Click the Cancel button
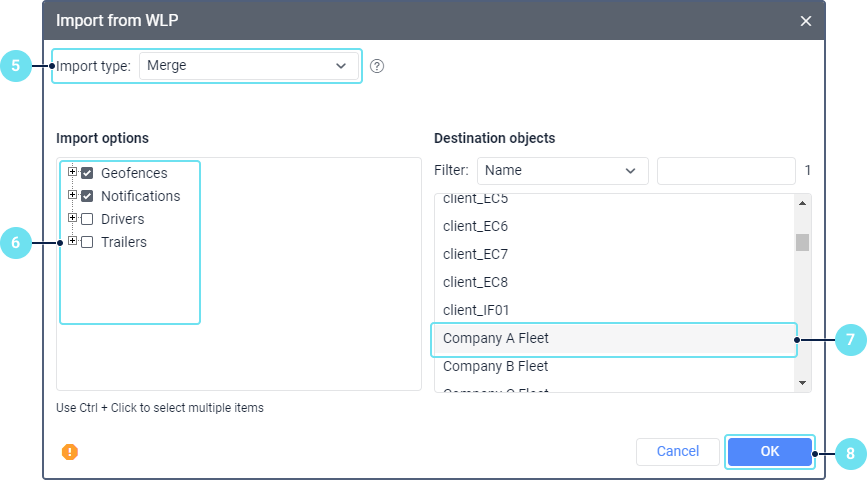The image size is (867, 480). pyautogui.click(x=677, y=452)
